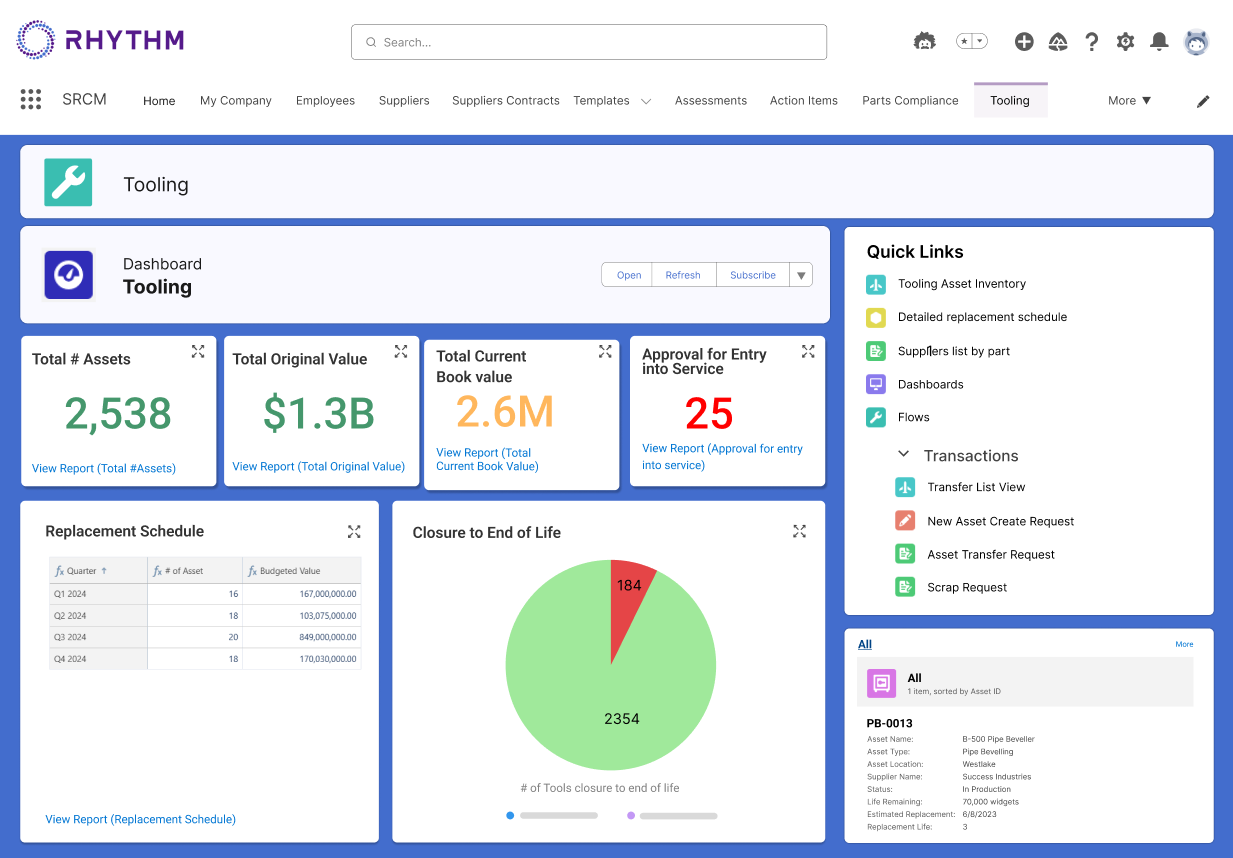This screenshot has height=858, width=1233.
Task: Expand the Closure to End of Life chart
Action: click(799, 531)
